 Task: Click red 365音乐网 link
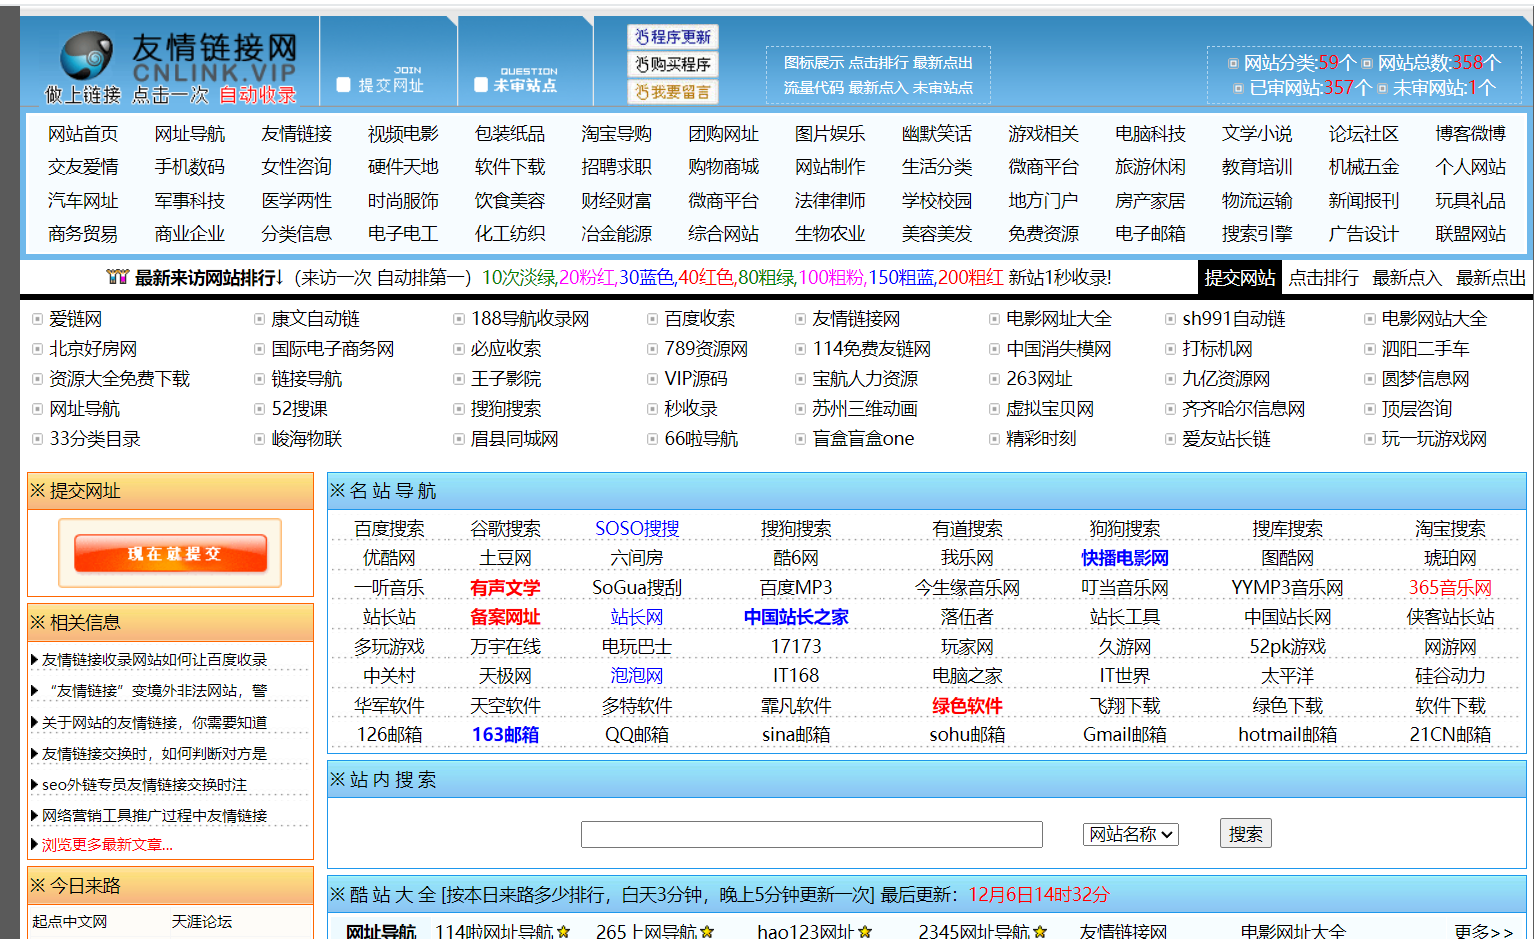1450,588
